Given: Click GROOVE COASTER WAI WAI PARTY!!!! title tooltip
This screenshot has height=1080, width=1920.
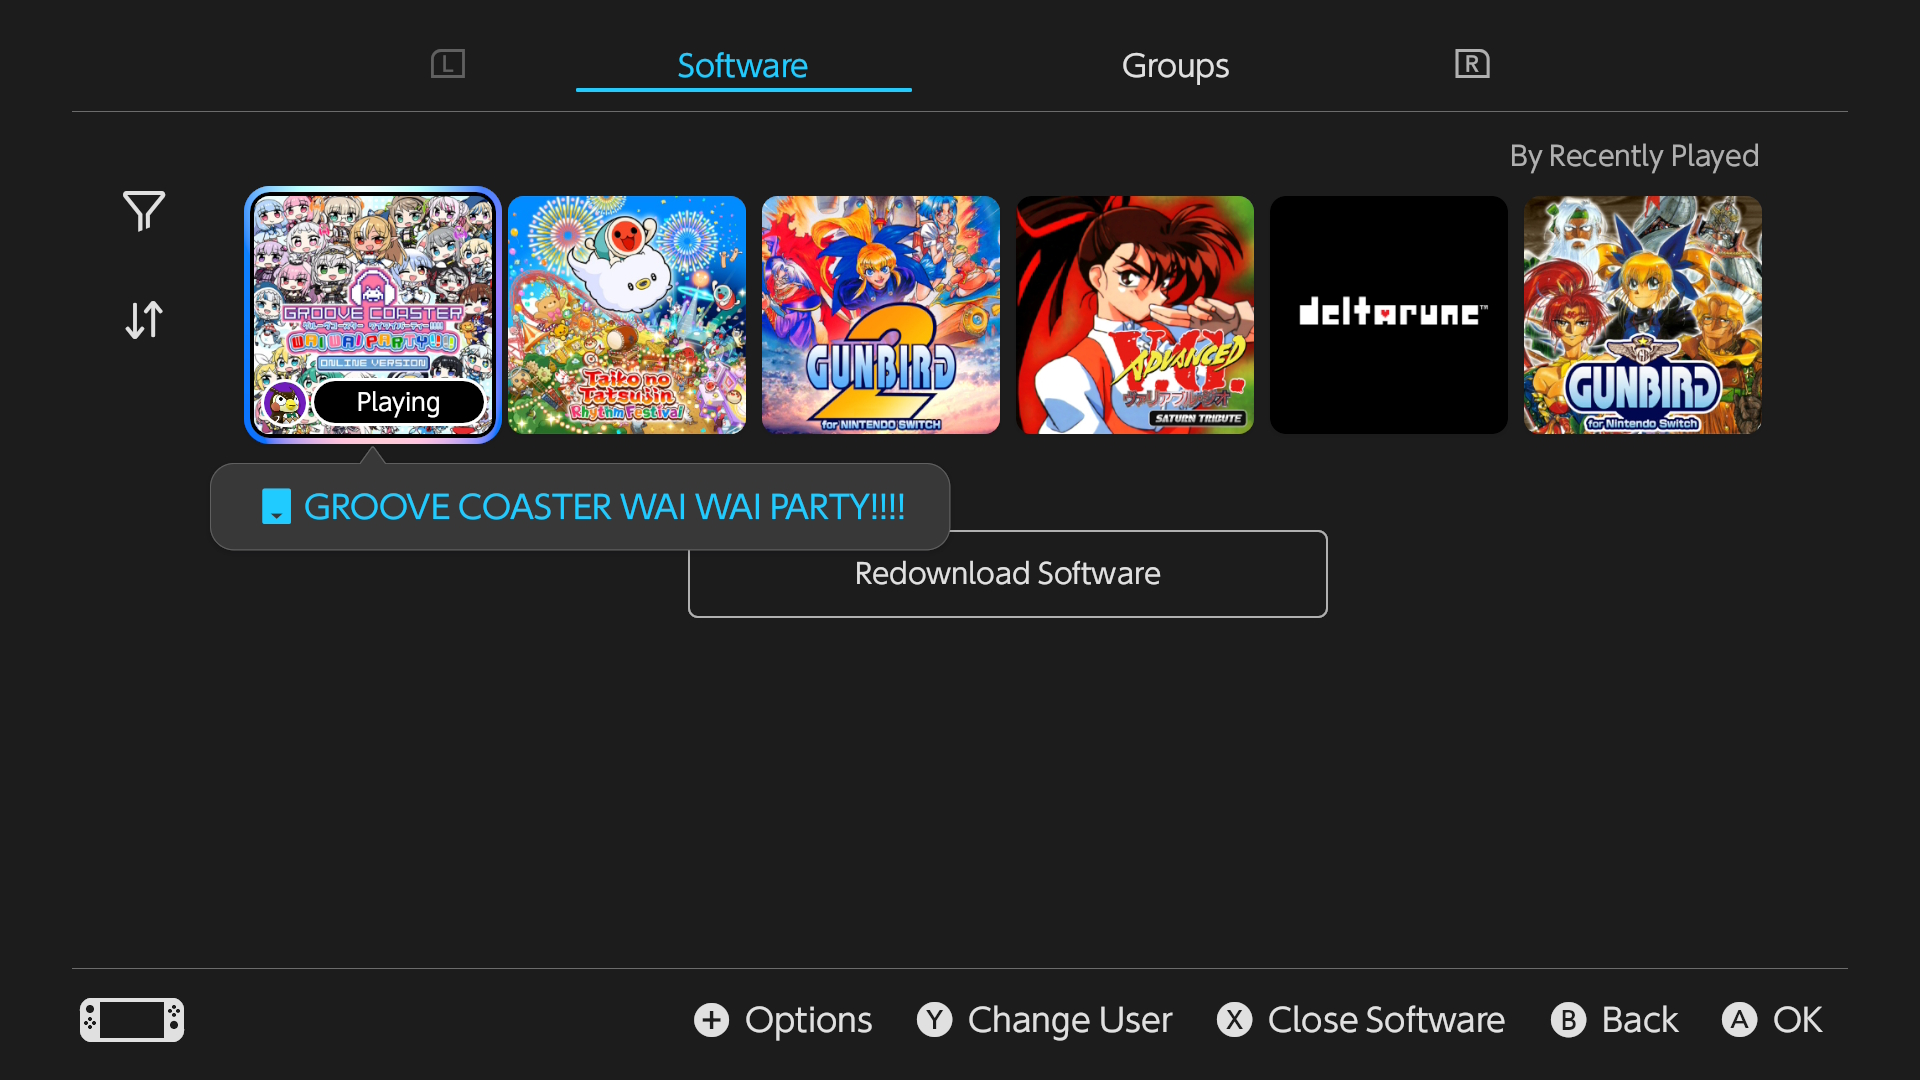Looking at the screenshot, I should (x=580, y=507).
